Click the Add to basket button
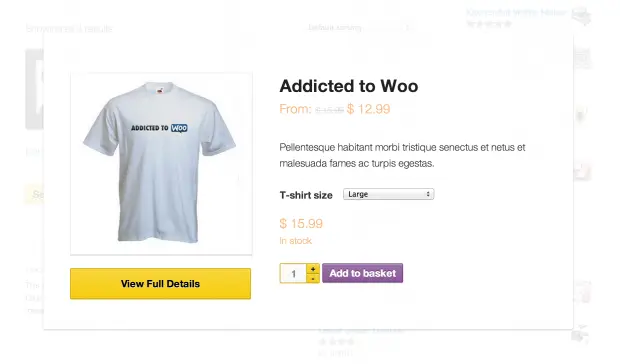Image resolution: width=620 pixels, height=364 pixels. (363, 273)
